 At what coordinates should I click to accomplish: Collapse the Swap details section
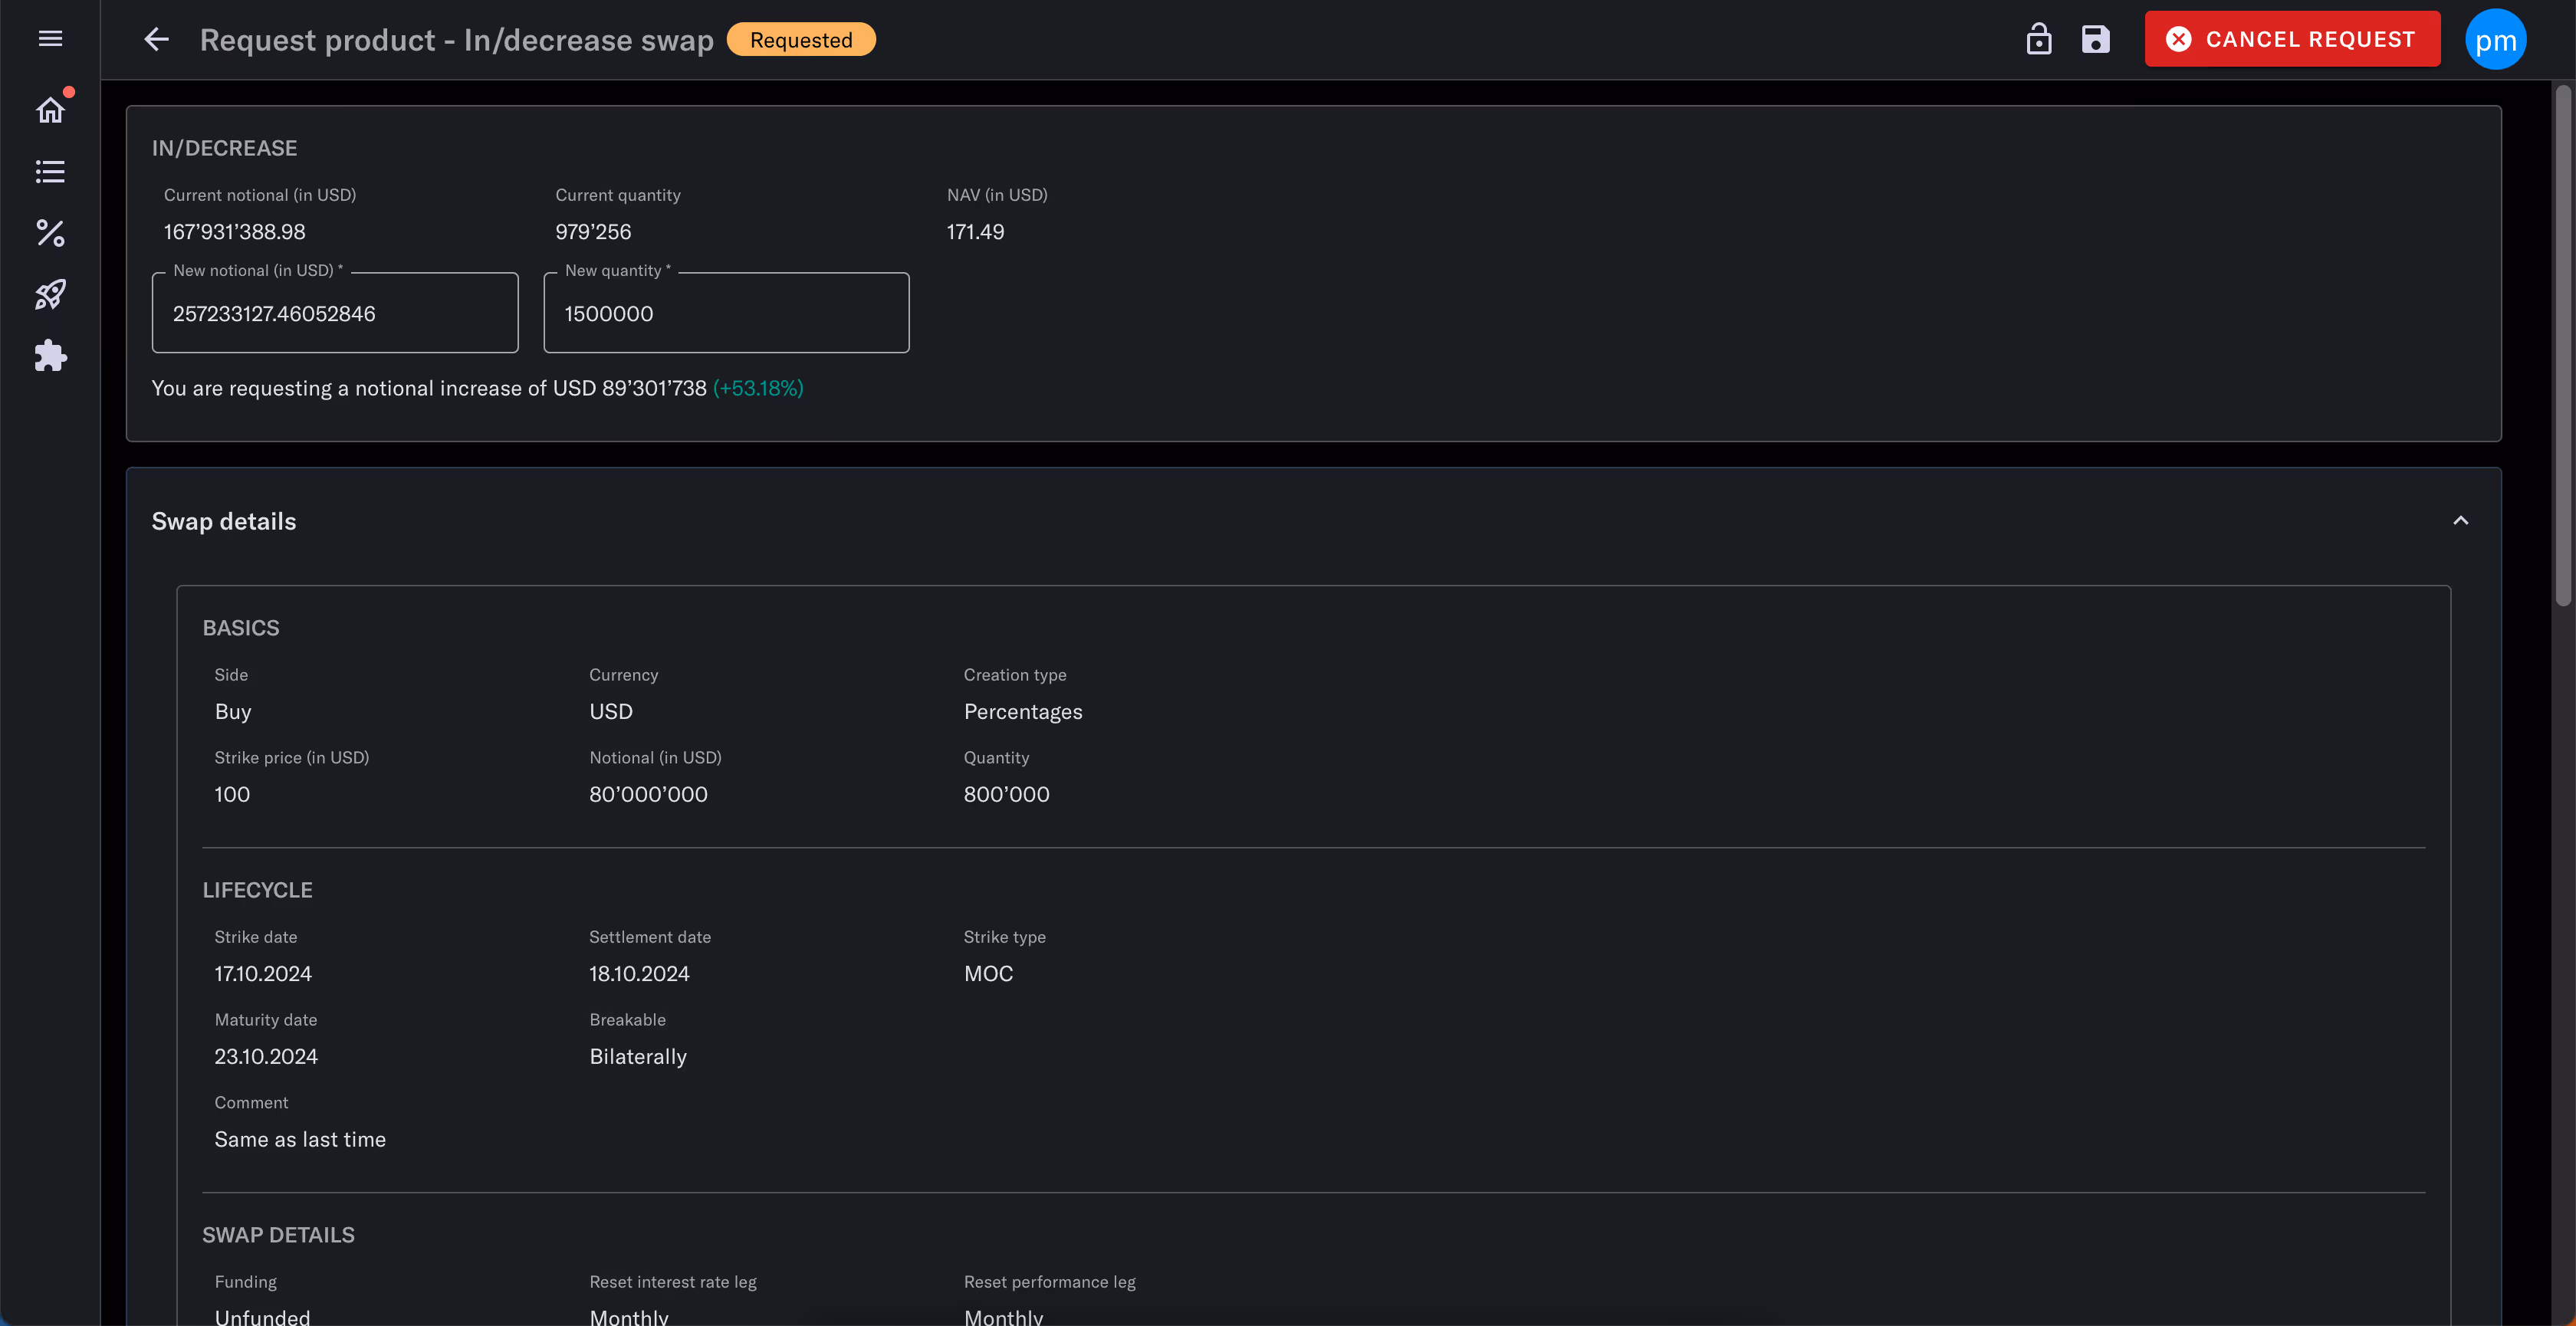pos(2460,521)
